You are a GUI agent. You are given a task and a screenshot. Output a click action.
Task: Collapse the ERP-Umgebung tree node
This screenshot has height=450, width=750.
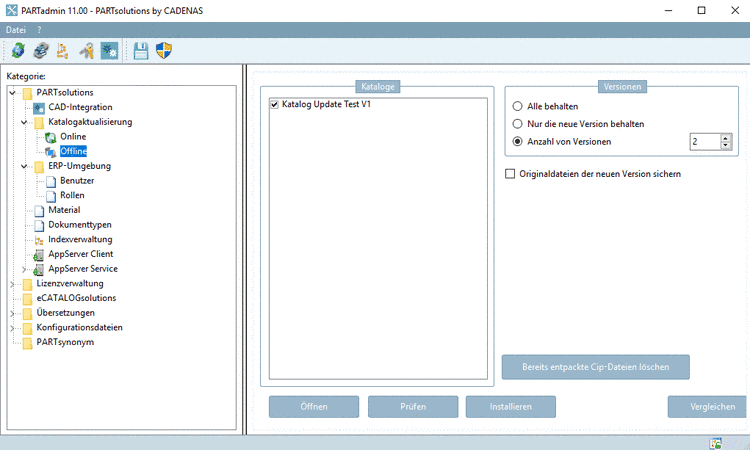(x=24, y=166)
